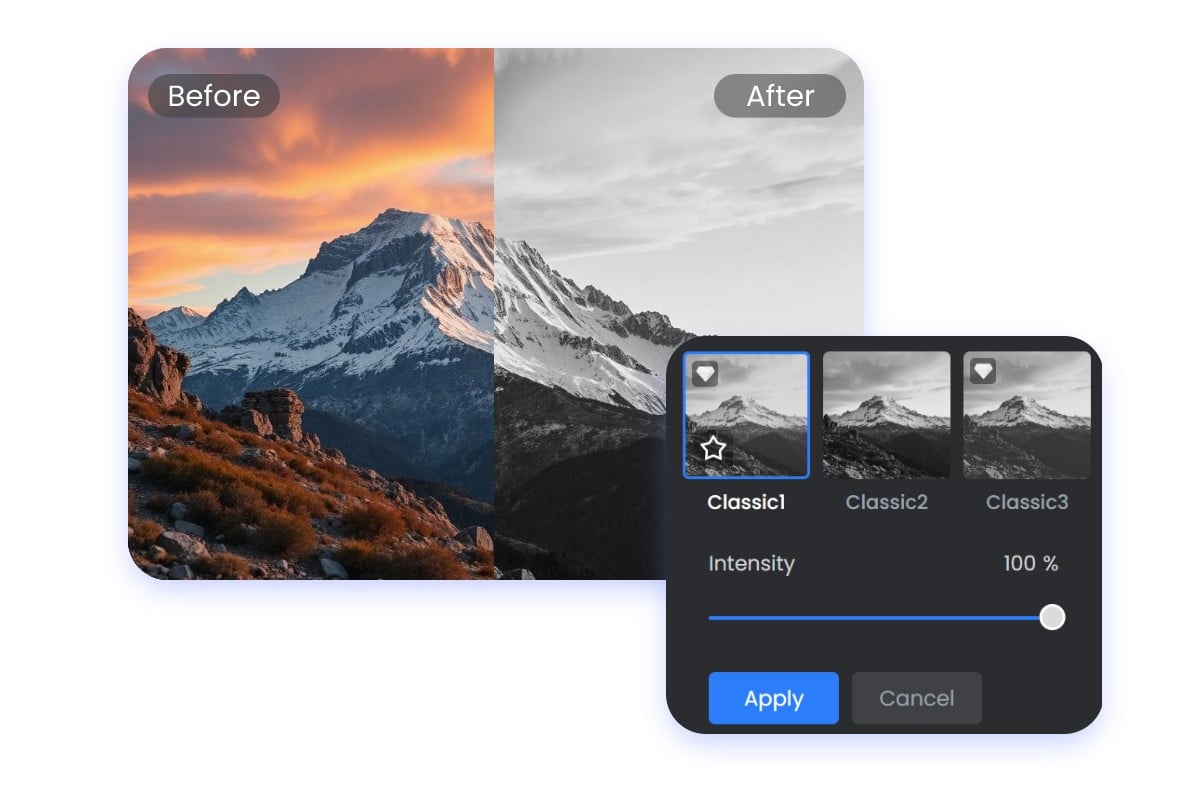Click the After label on the image
Viewport: 1200px width, 800px height.
click(780, 96)
